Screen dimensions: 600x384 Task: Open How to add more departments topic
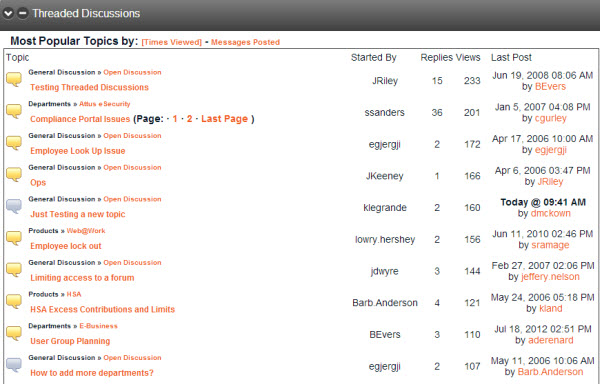pyautogui.click(x=92, y=373)
